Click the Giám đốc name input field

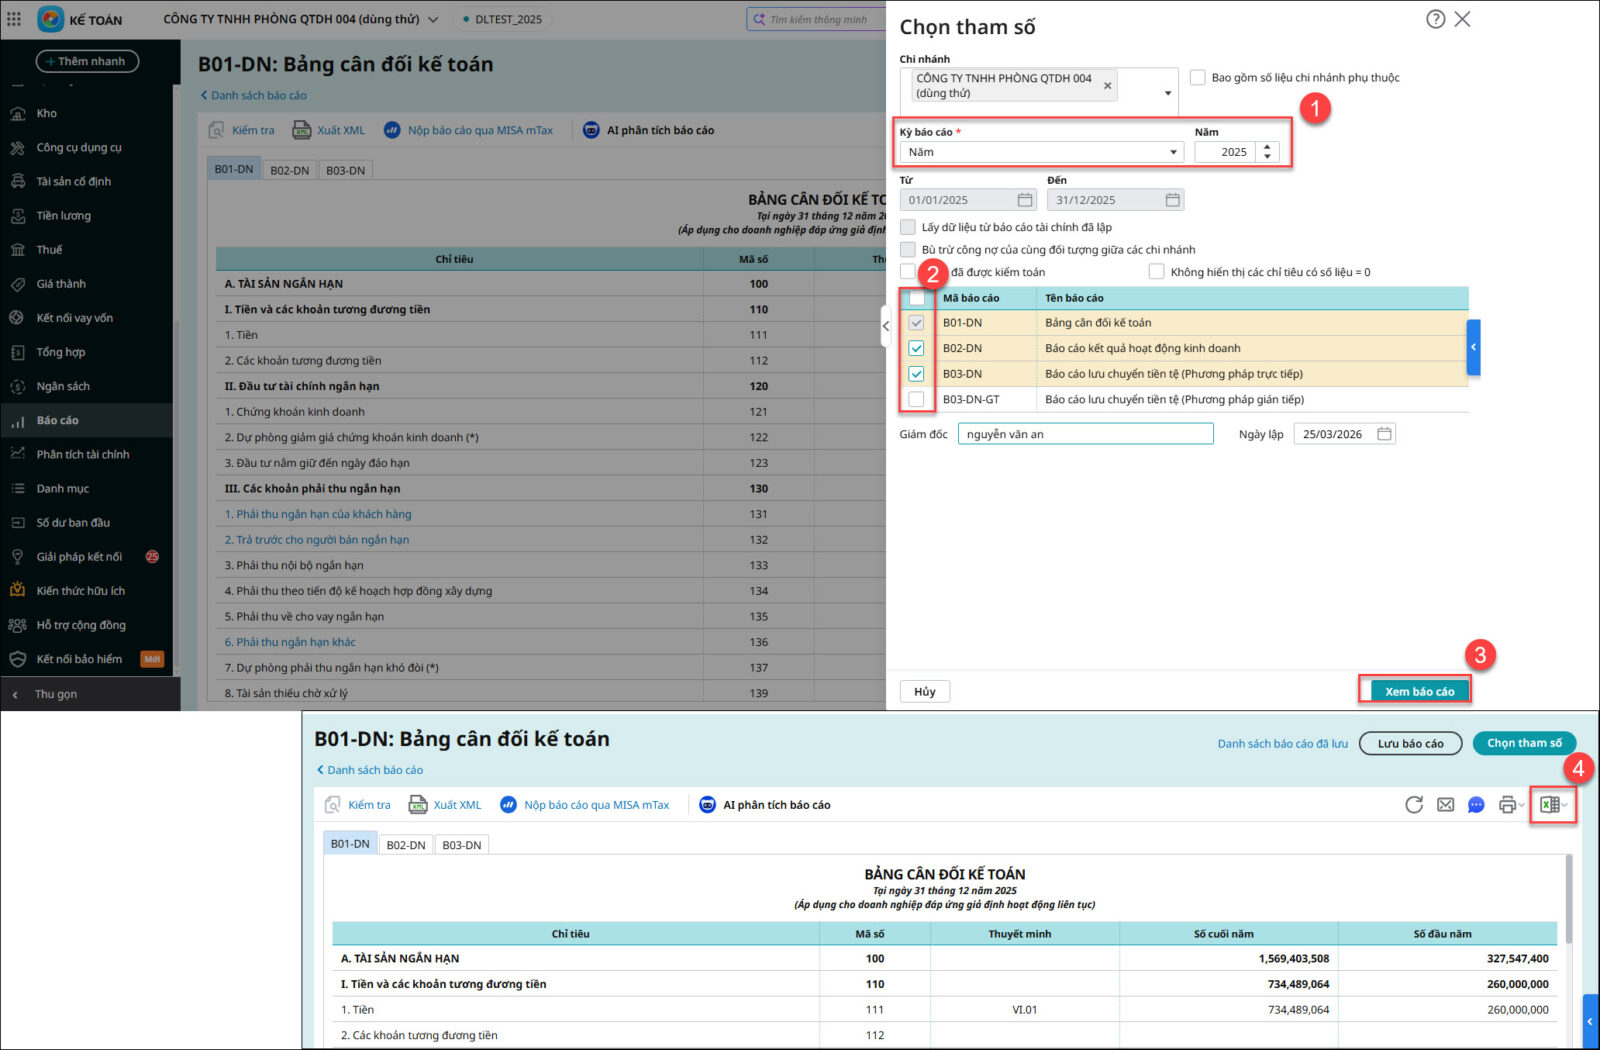point(1085,434)
